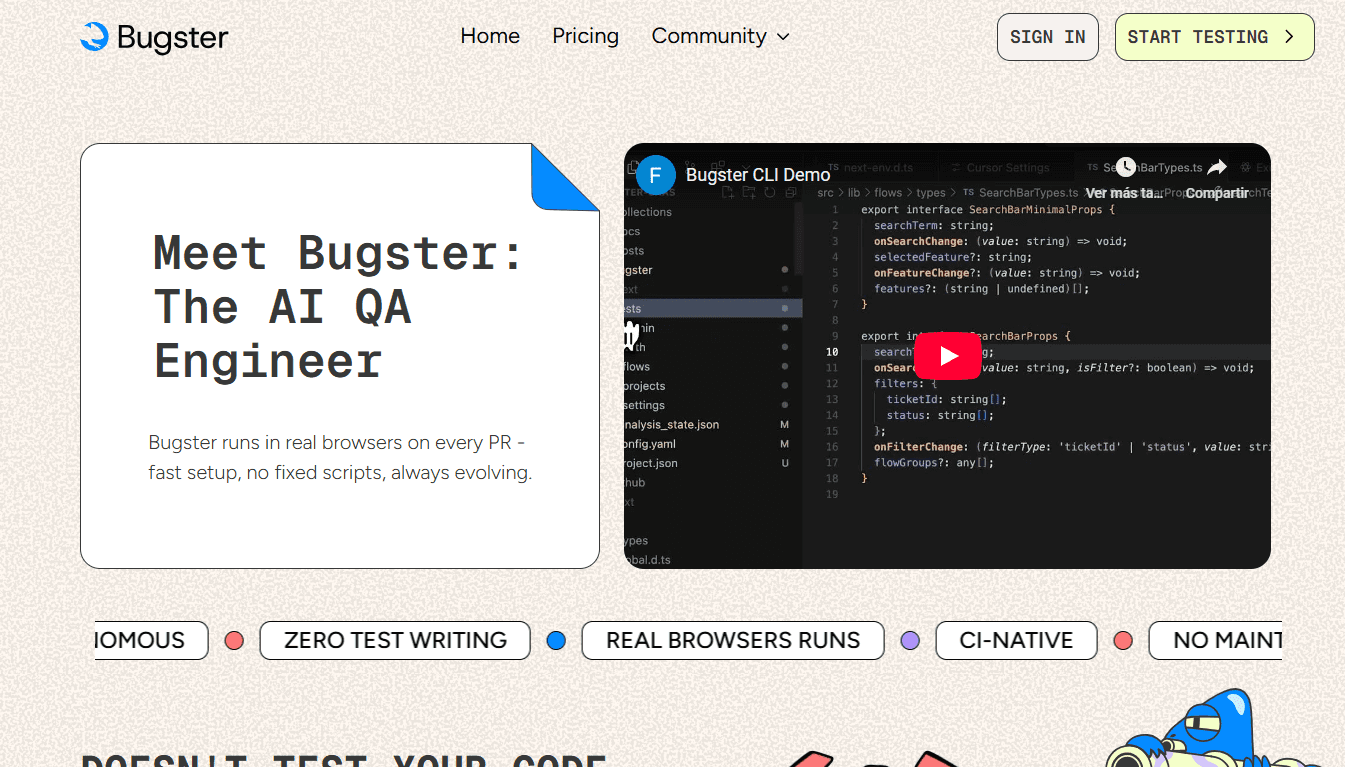Expand the Community dropdown menu
The height and width of the screenshot is (767, 1345).
click(x=720, y=36)
